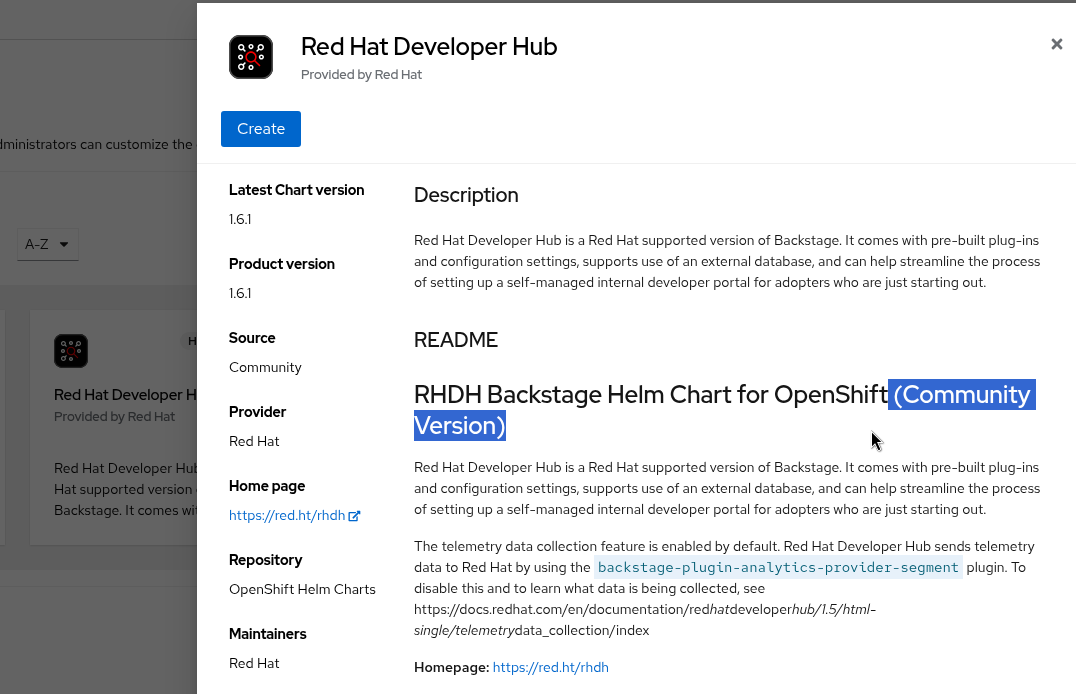Click the Latest Chart version value 1.6.1

pos(240,220)
